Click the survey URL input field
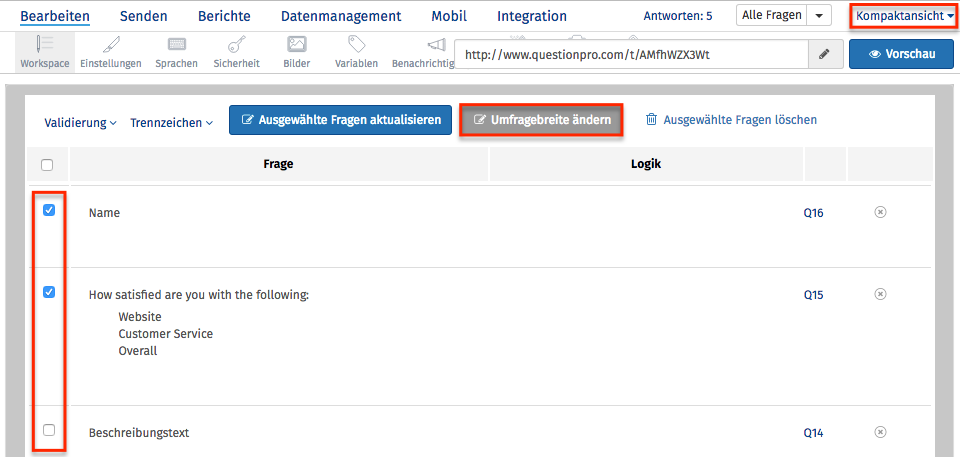The width and height of the screenshot is (960, 457). point(630,54)
